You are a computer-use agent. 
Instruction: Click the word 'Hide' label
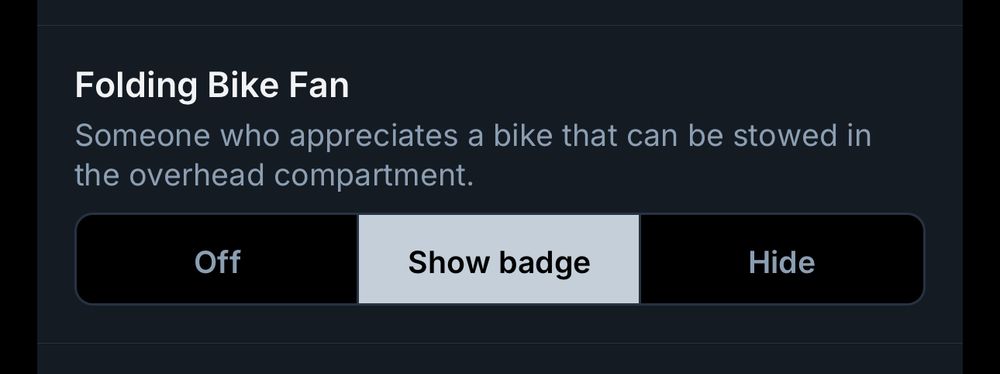(781, 262)
